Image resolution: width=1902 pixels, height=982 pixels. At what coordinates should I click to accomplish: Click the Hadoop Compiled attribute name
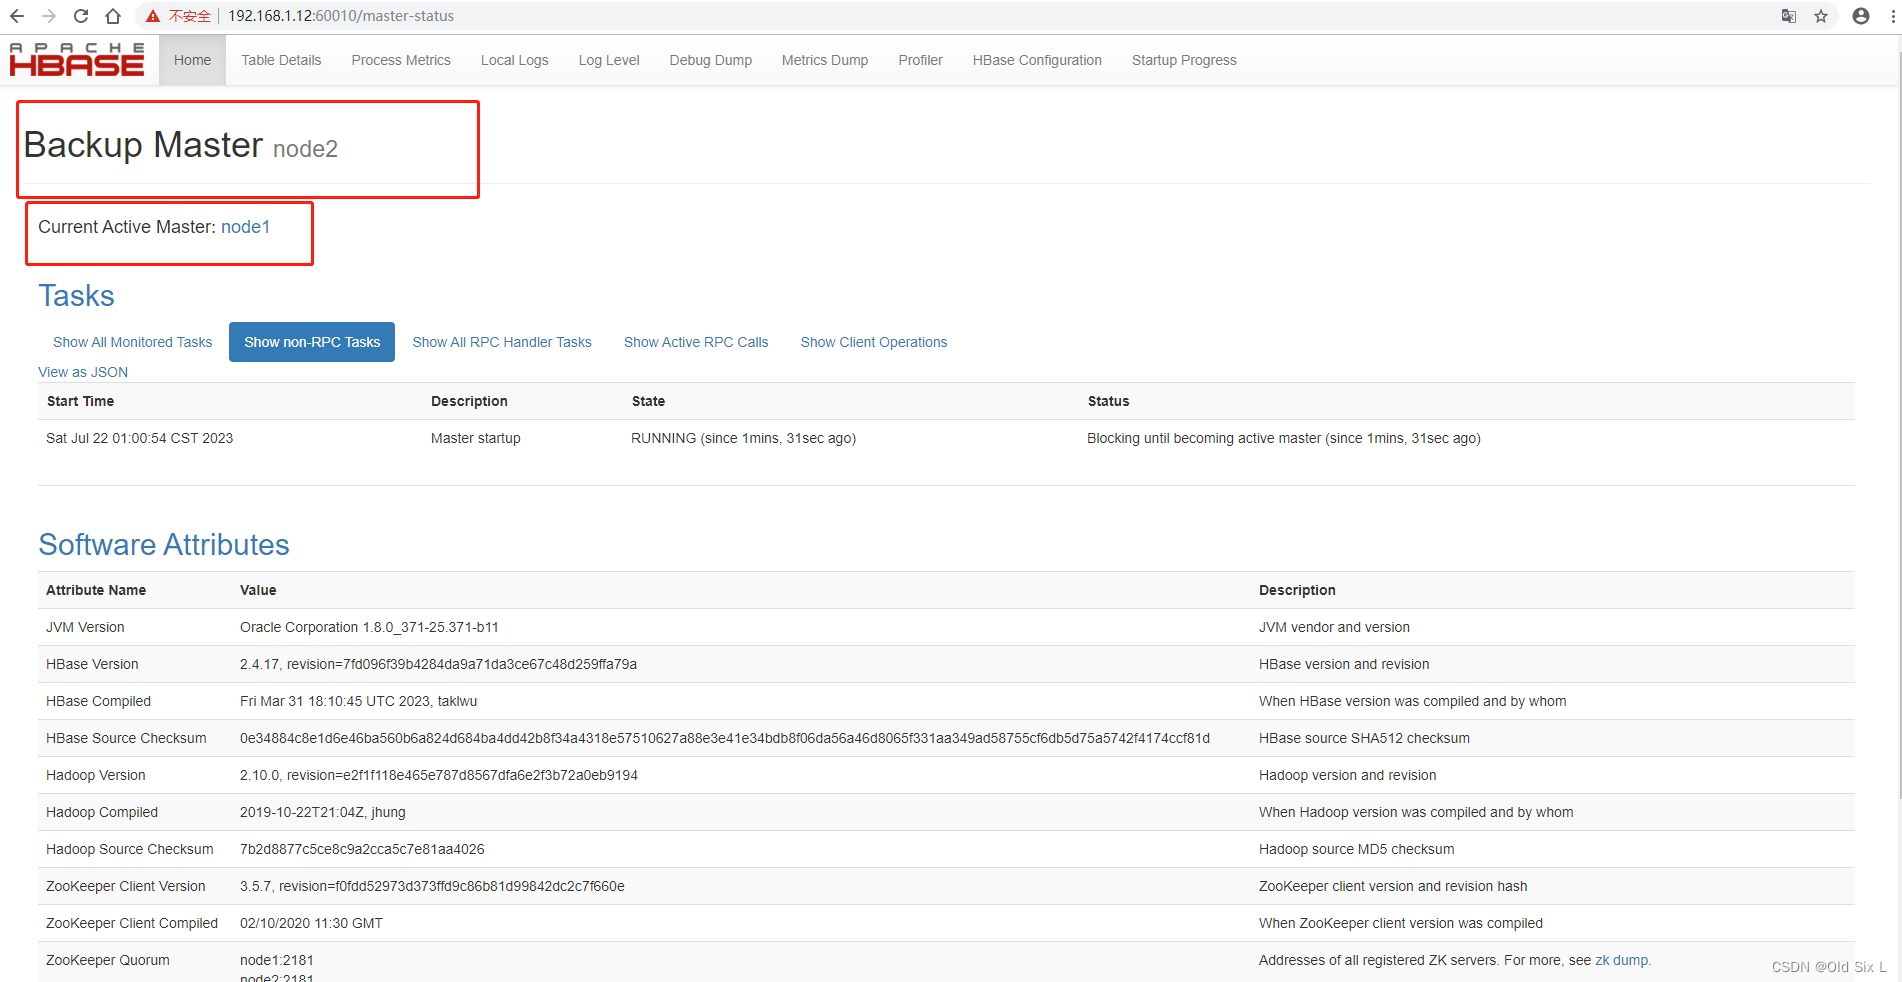pyautogui.click(x=102, y=812)
